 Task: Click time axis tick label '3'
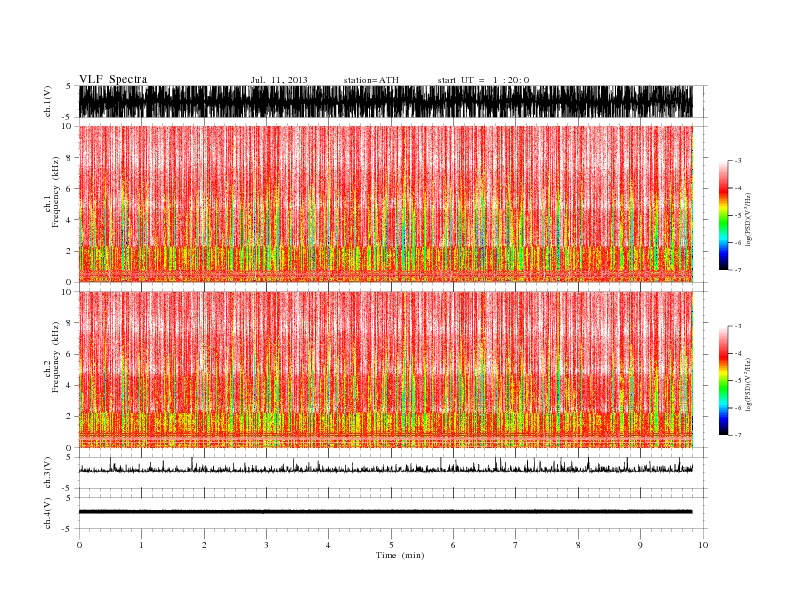tap(266, 545)
